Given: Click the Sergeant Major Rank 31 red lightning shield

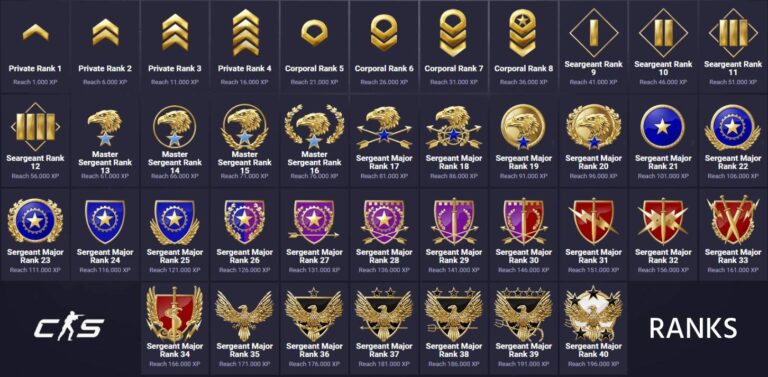Looking at the screenshot, I should click(593, 221).
